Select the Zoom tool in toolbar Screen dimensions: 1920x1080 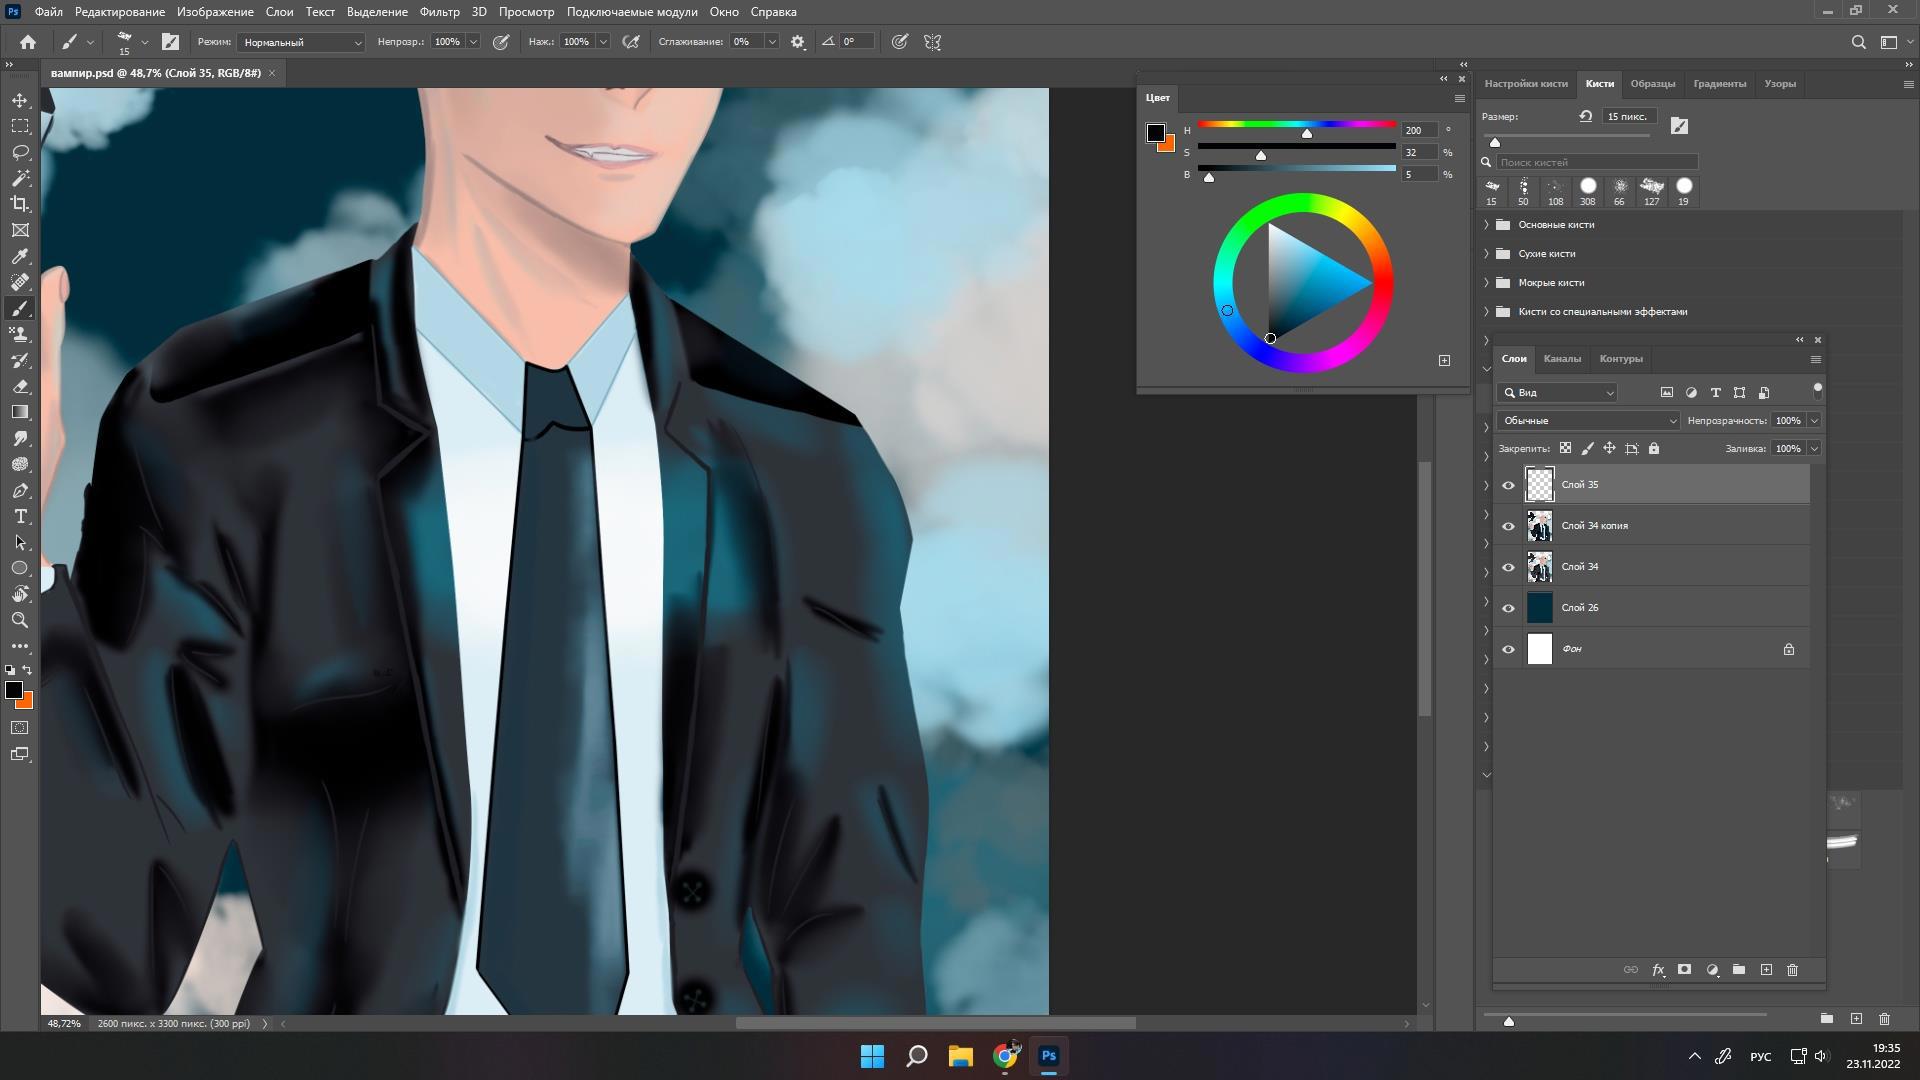[20, 620]
